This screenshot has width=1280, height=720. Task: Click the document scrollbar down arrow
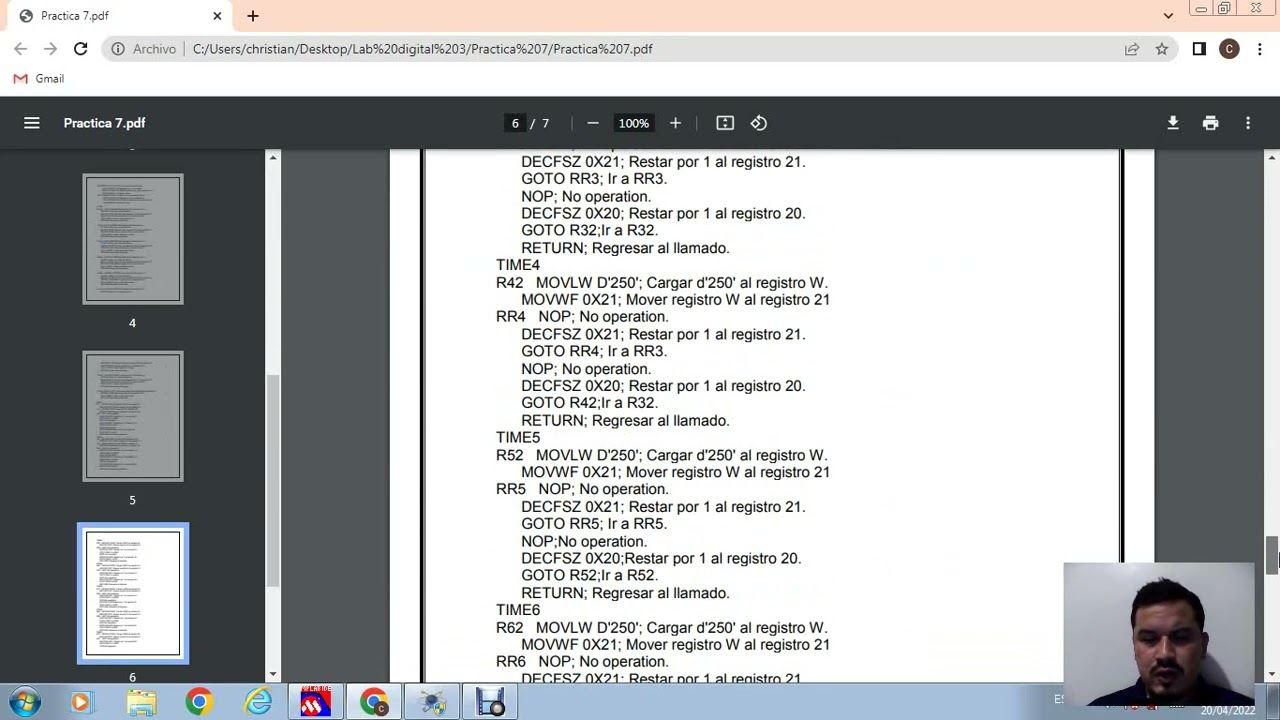click(x=1272, y=675)
